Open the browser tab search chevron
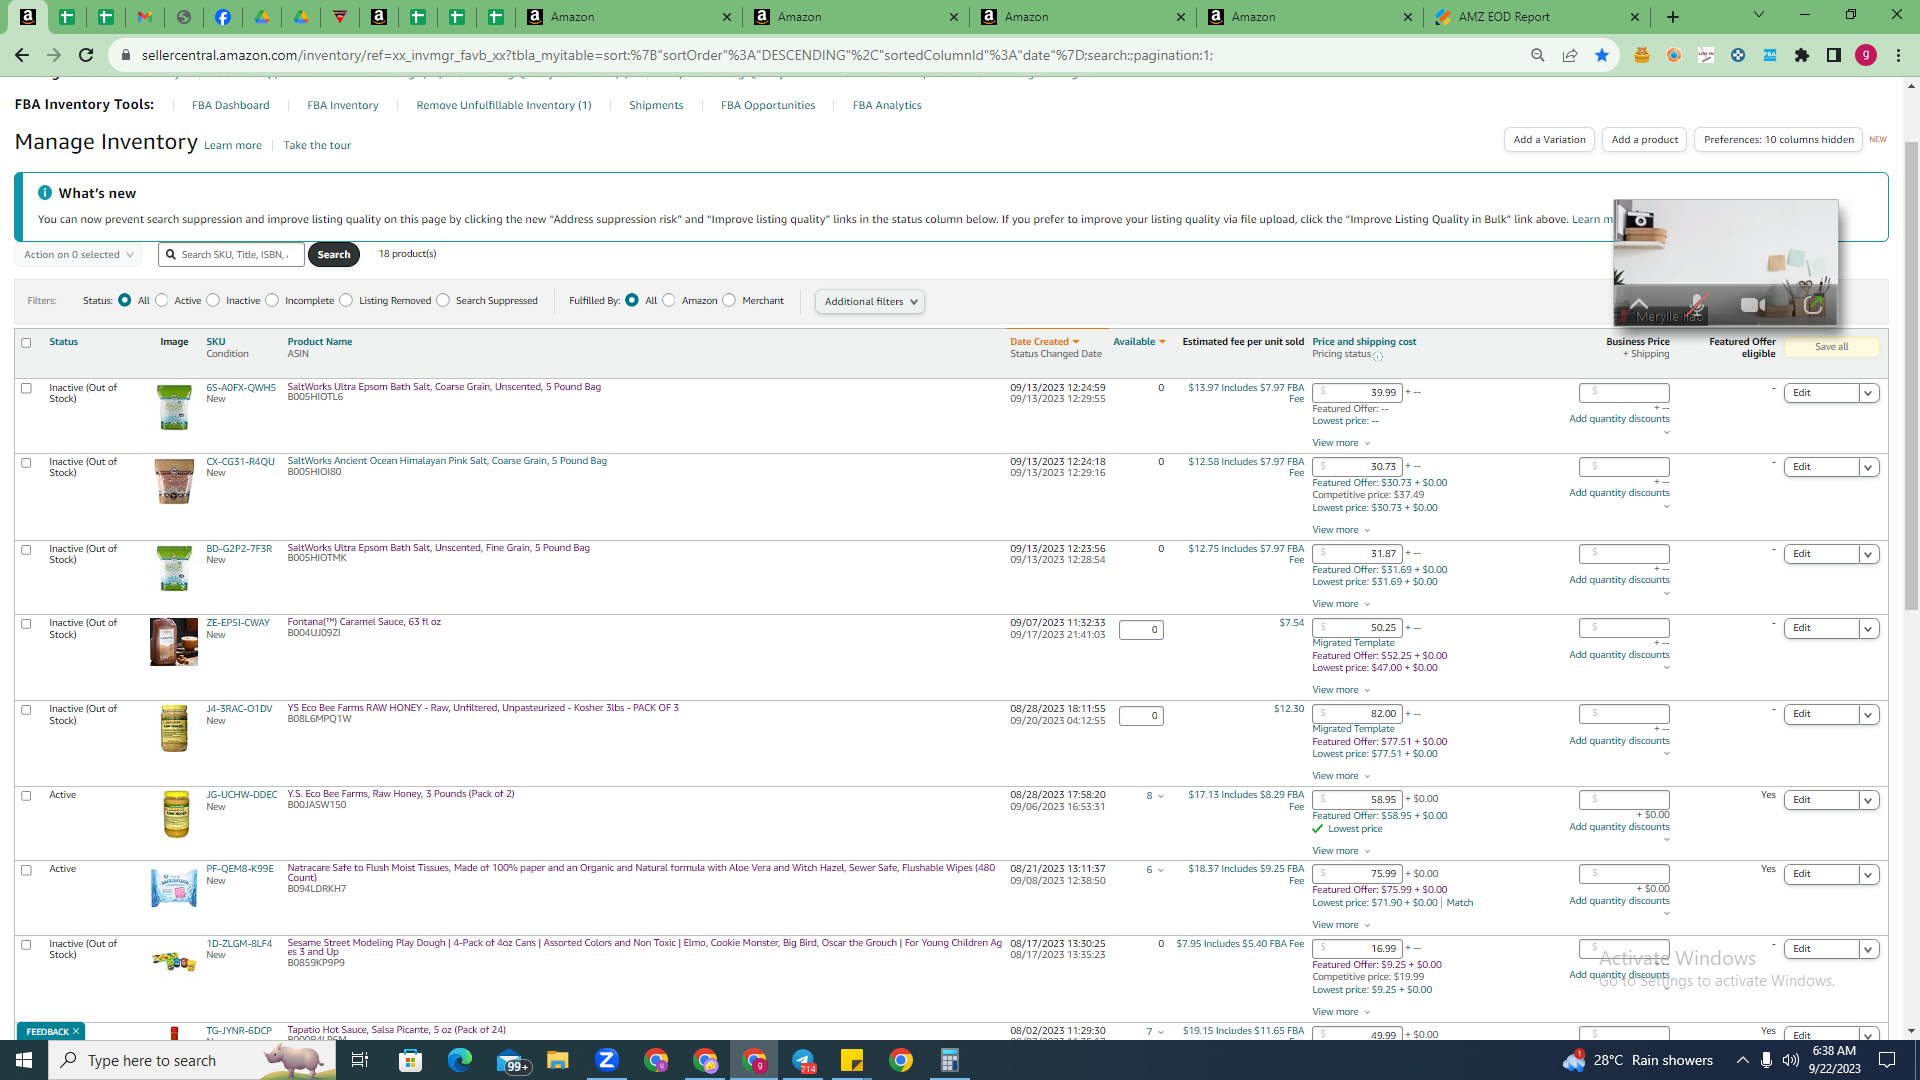1920x1080 pixels. click(x=1758, y=15)
